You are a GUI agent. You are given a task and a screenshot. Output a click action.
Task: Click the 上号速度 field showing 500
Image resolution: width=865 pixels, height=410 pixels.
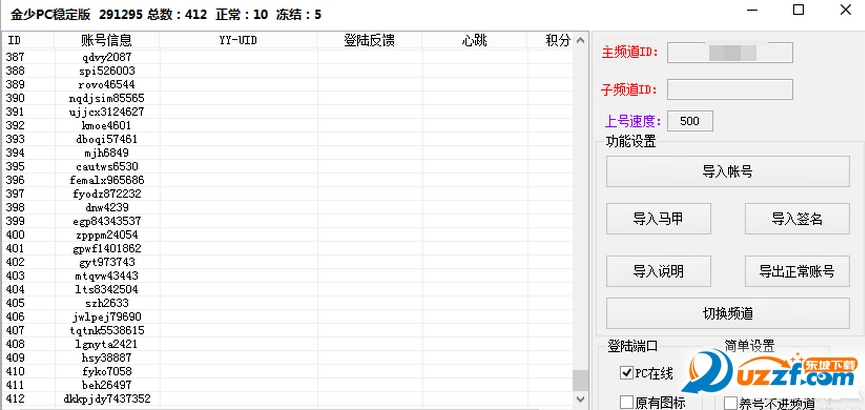coord(690,121)
